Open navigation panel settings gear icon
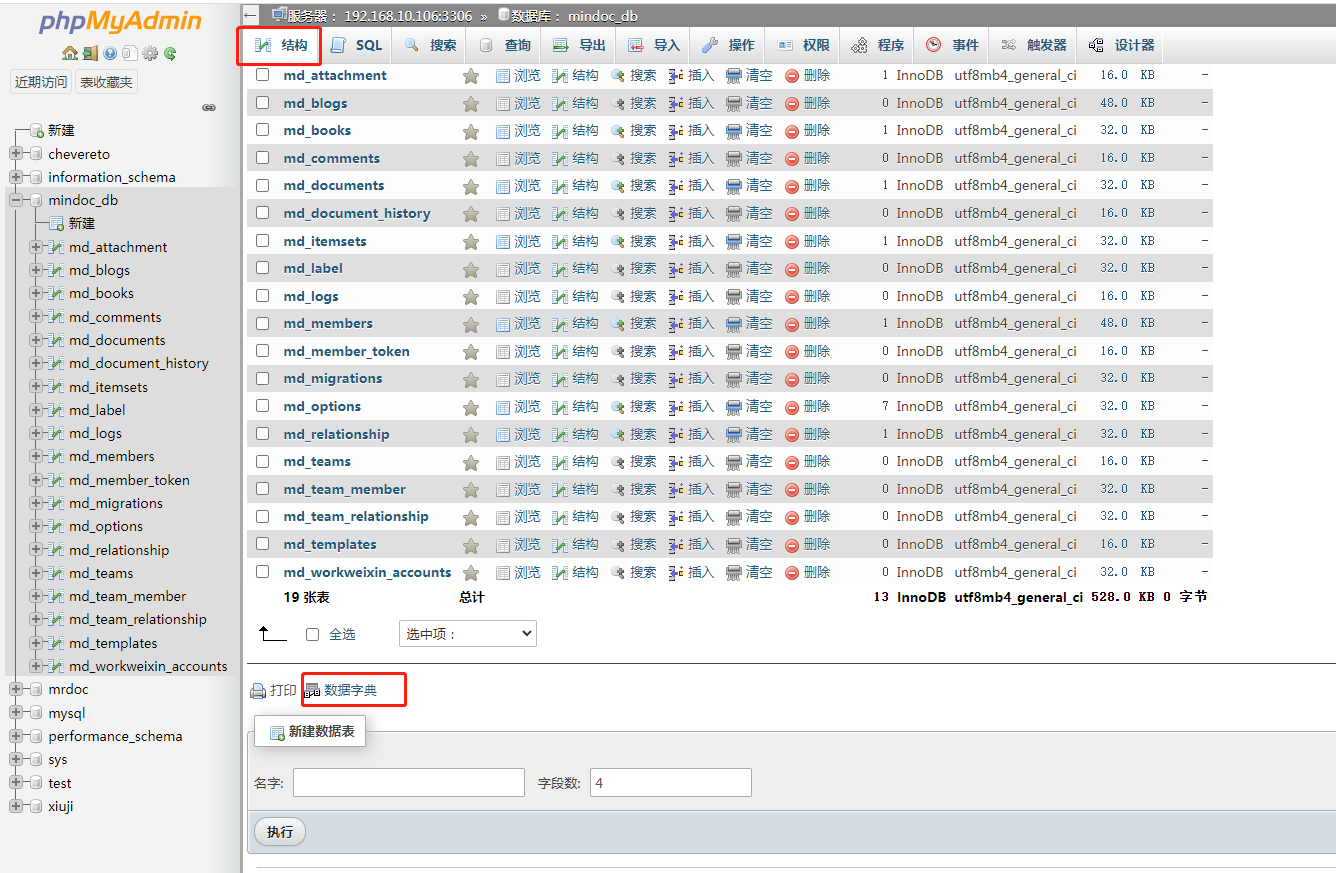 click(x=150, y=53)
